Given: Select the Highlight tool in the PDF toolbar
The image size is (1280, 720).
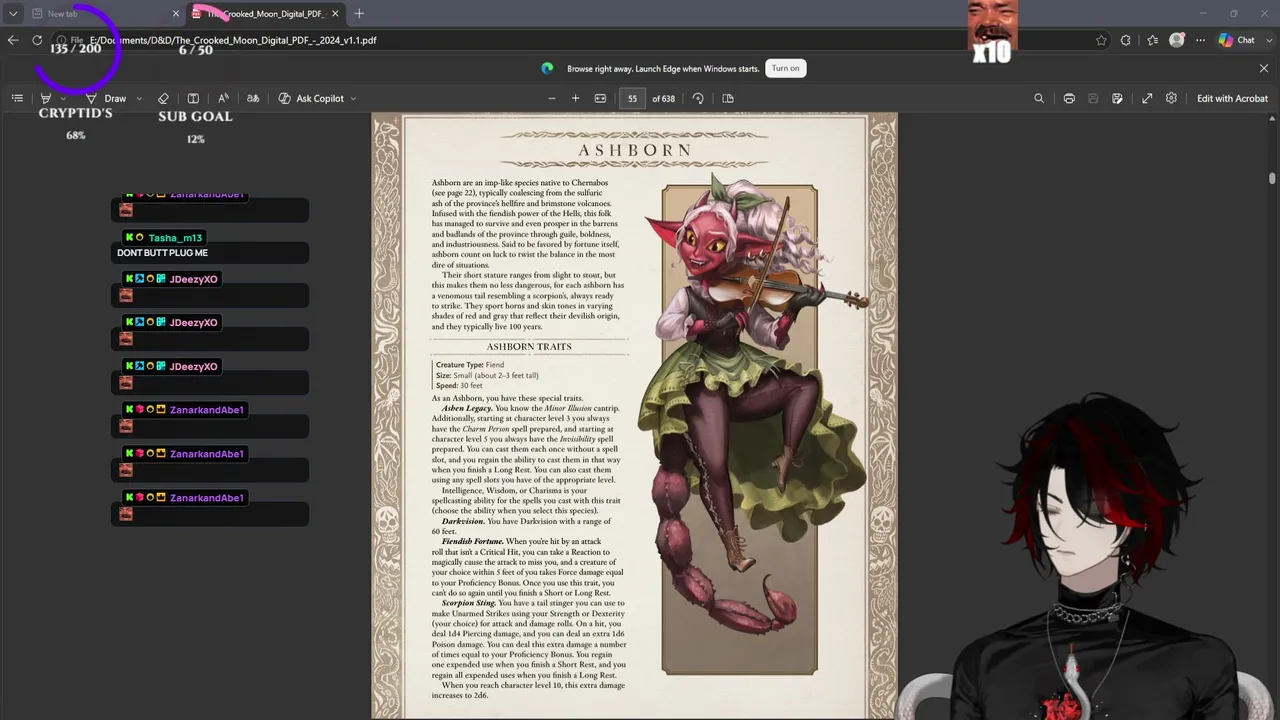Looking at the screenshot, I should click(x=46, y=98).
